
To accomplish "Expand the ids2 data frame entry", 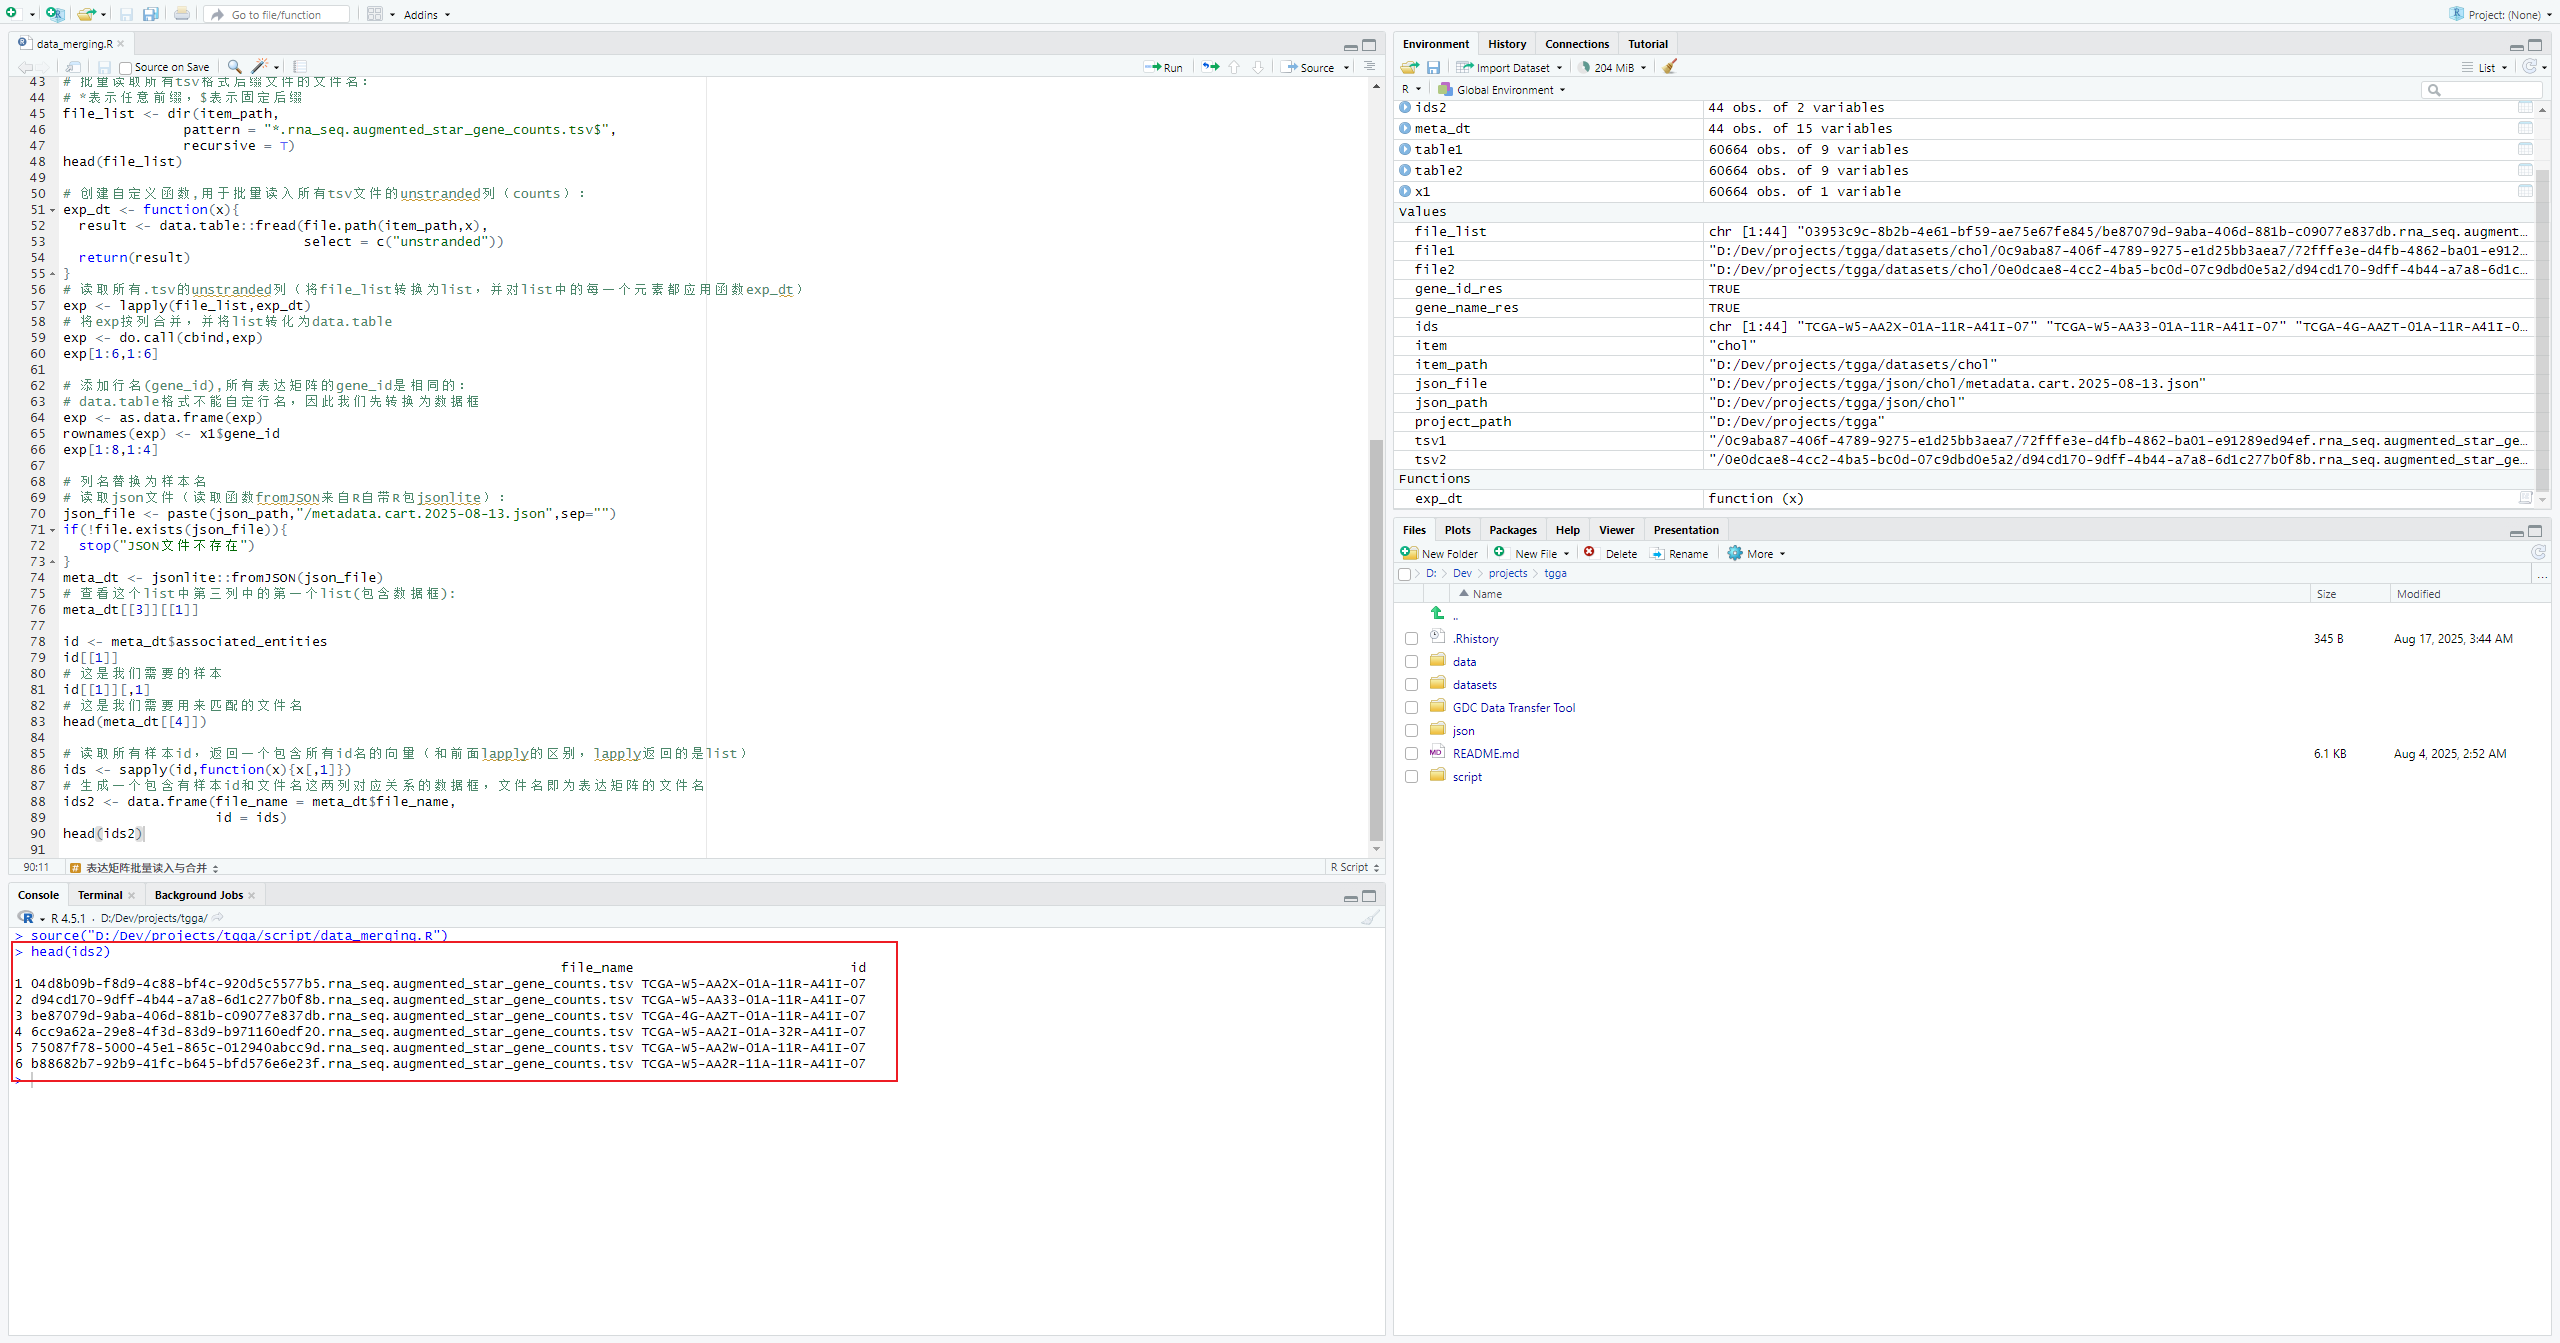I will [x=1405, y=107].
